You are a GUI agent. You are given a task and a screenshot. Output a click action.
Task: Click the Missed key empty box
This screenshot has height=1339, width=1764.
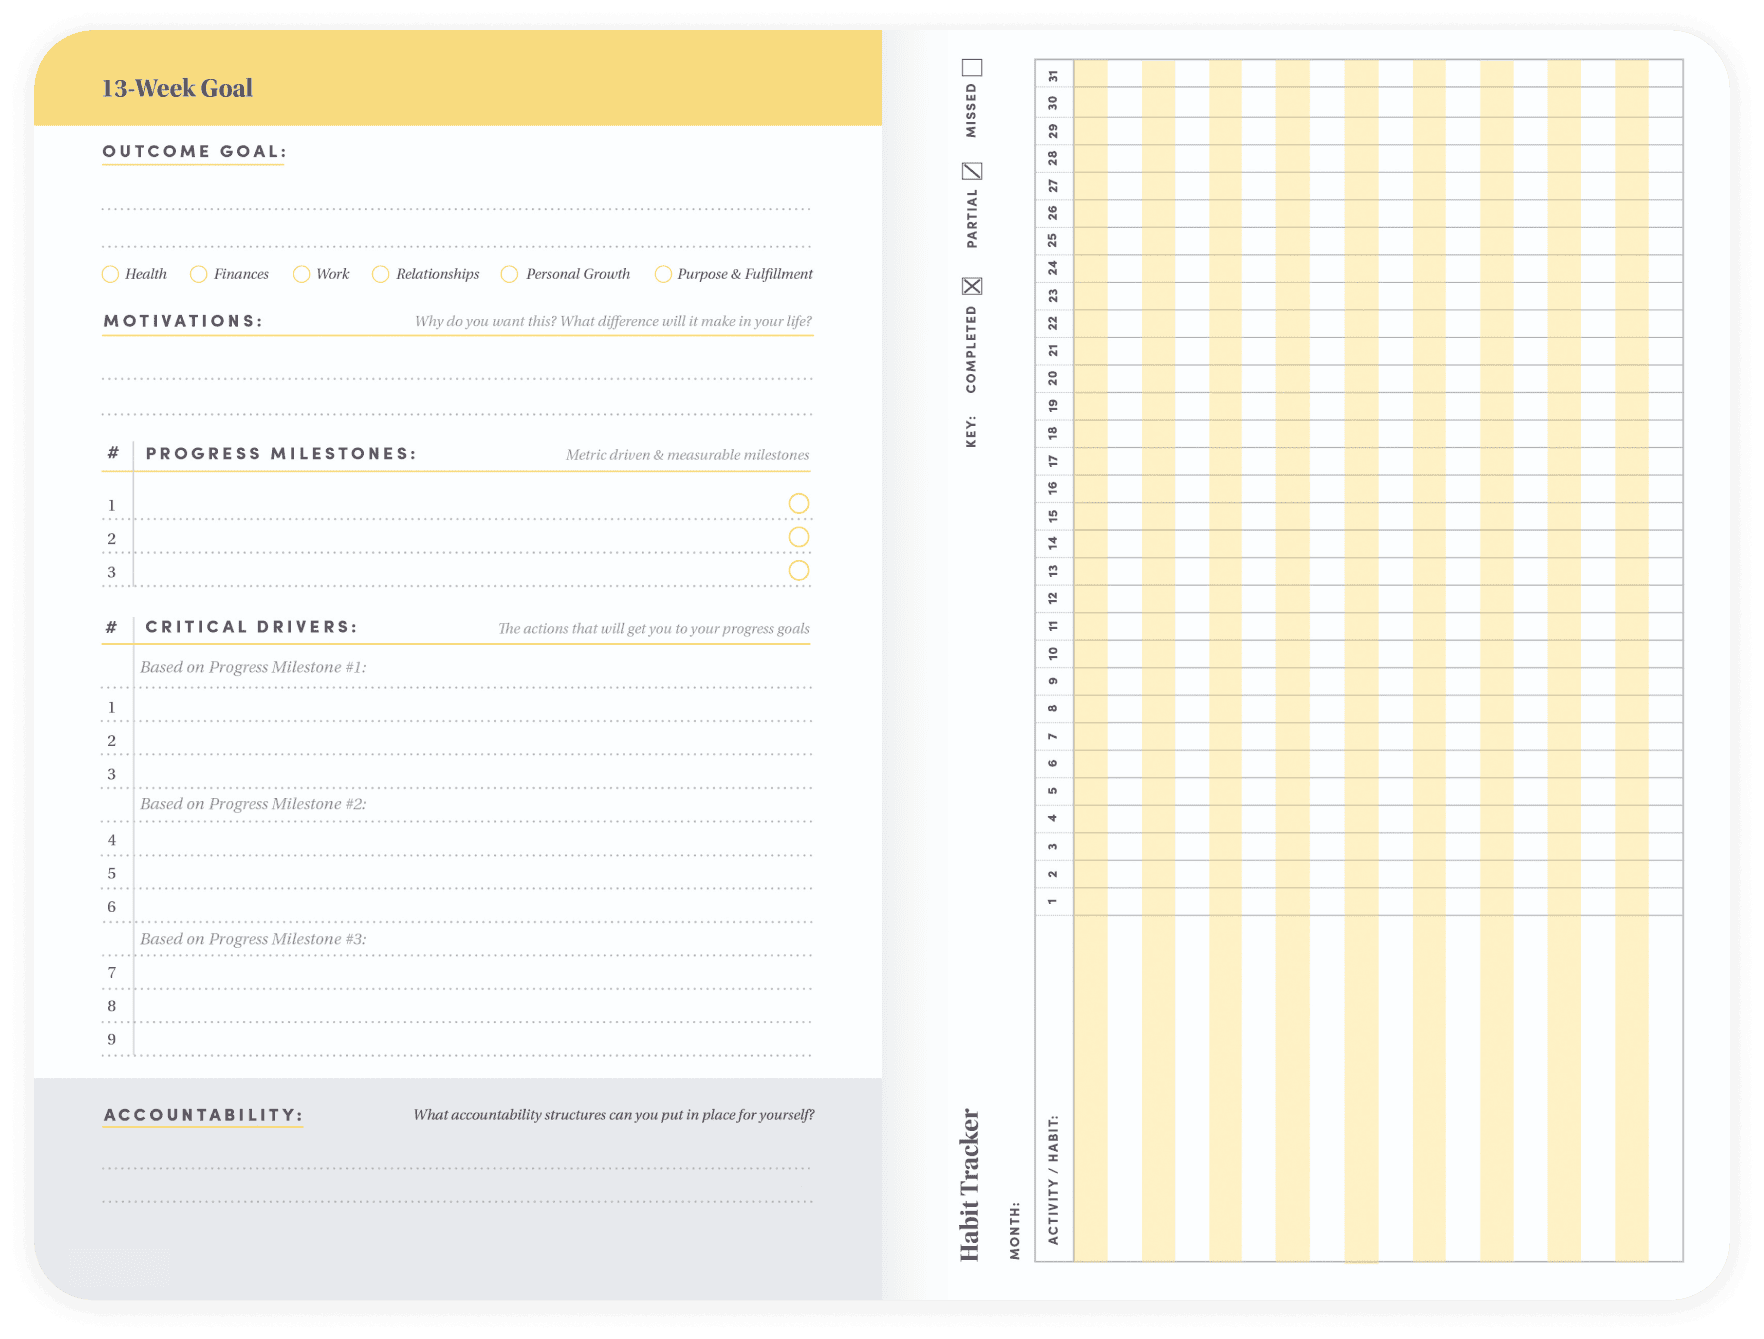point(972,68)
